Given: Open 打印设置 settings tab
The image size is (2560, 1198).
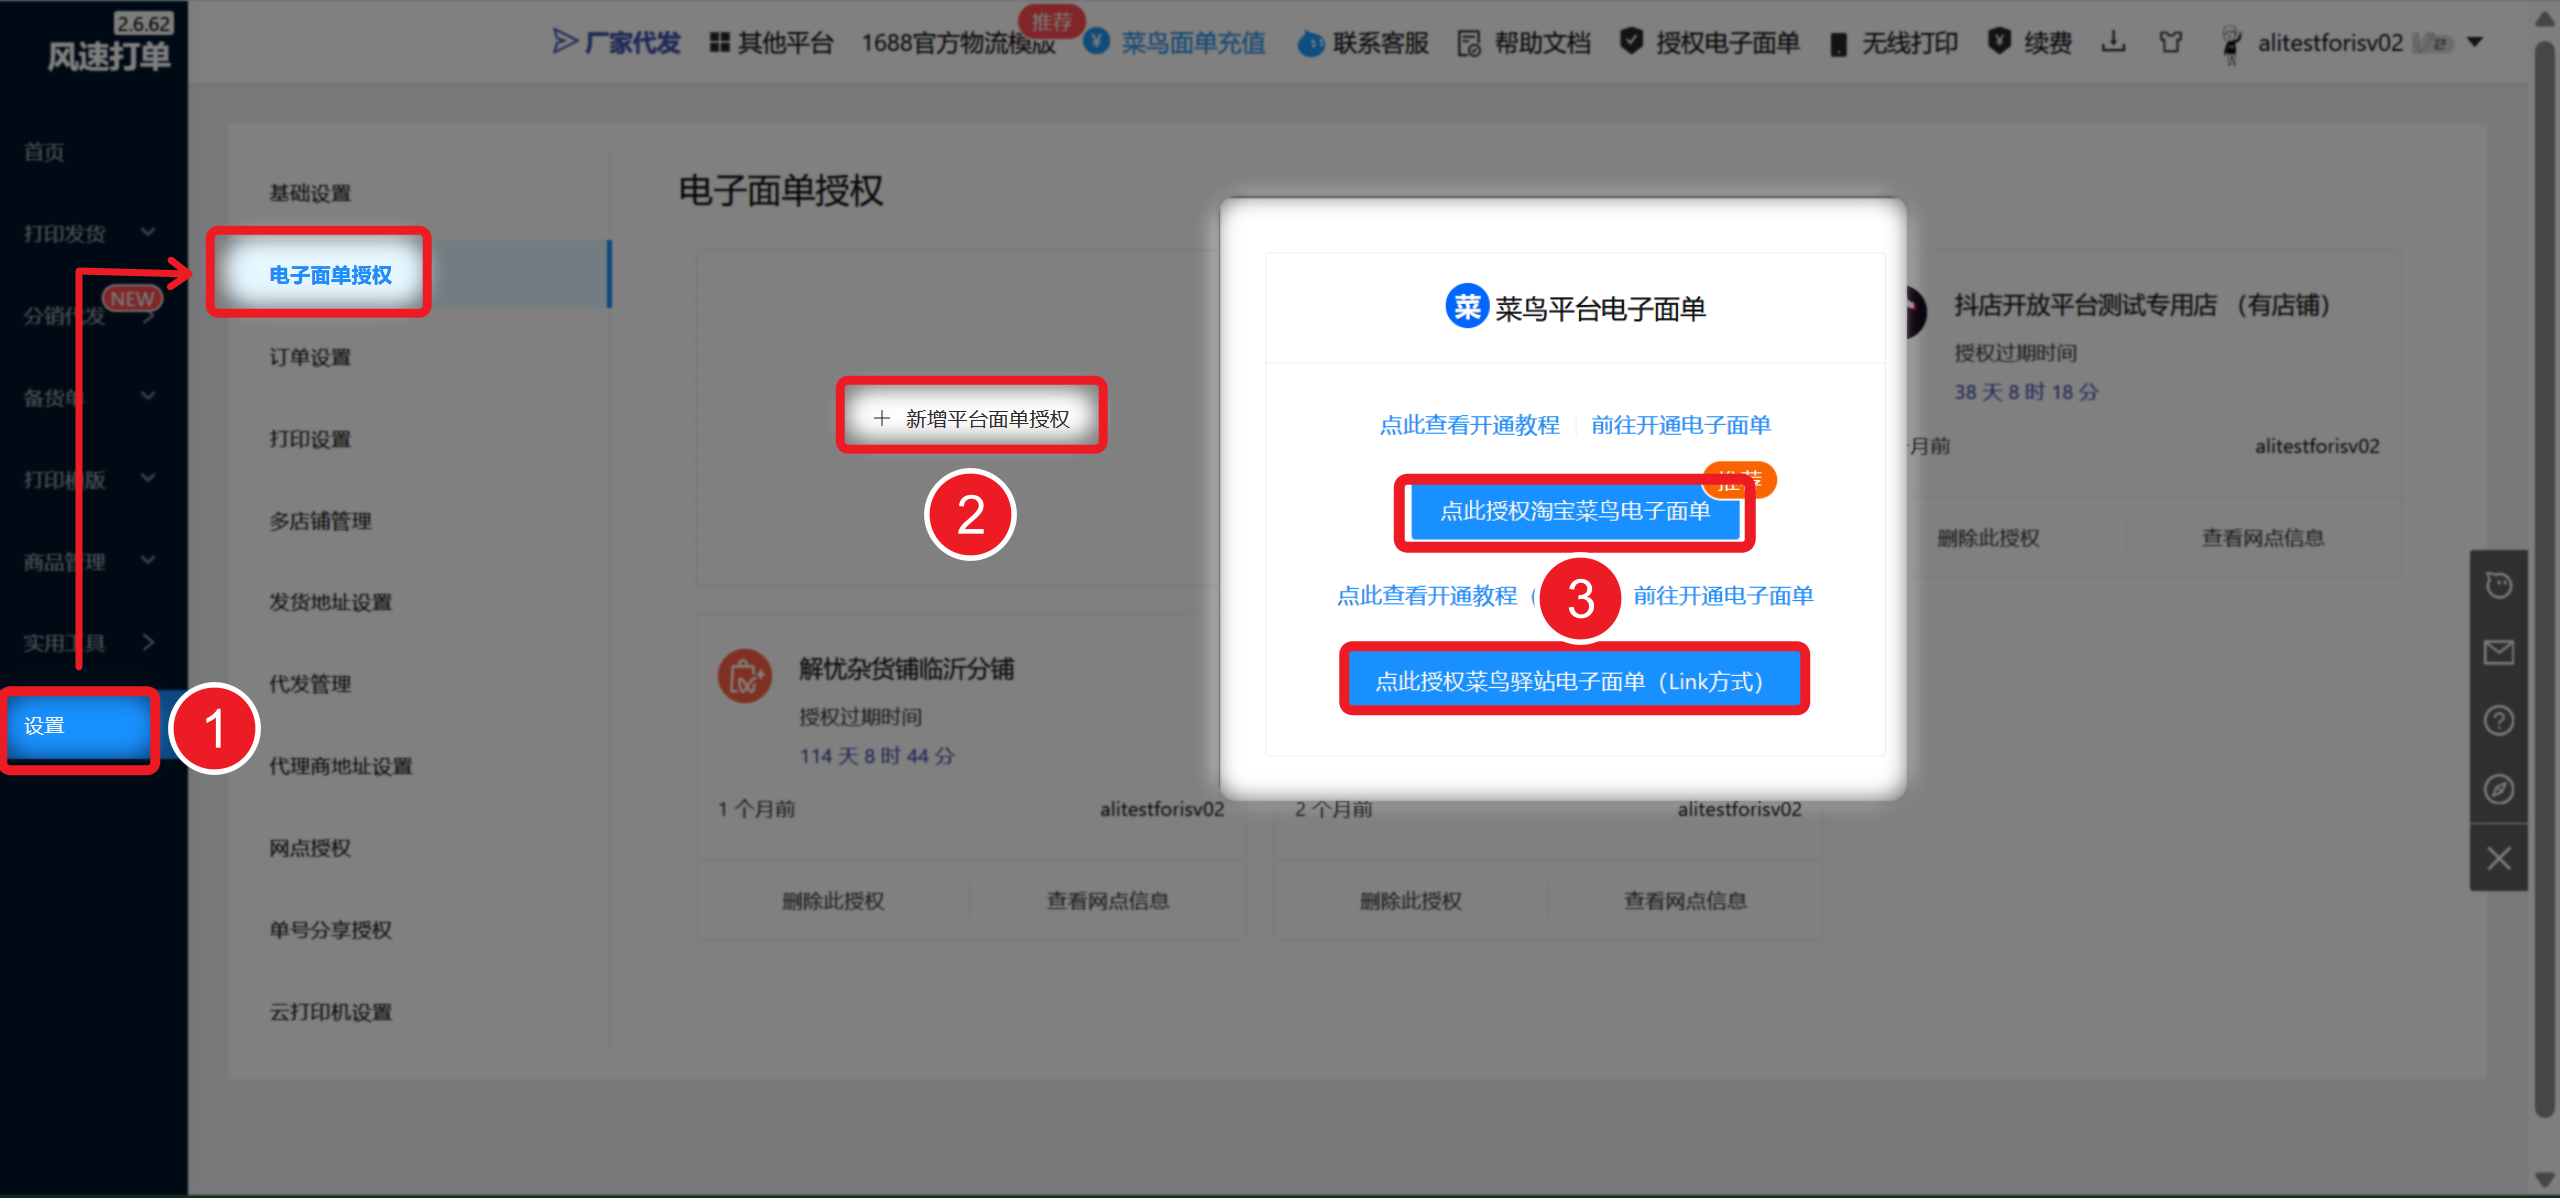Looking at the screenshot, I should (x=310, y=439).
